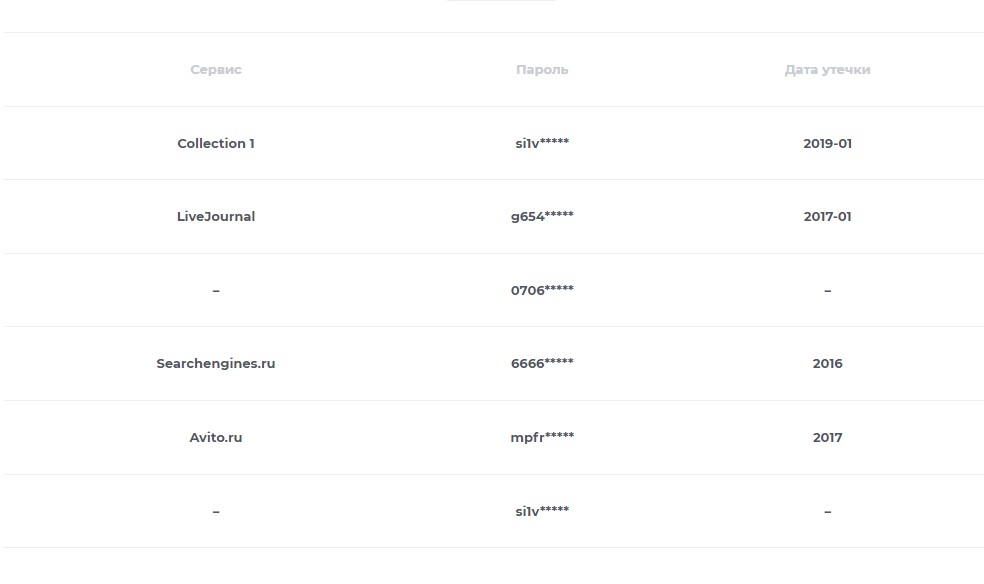
Task: Click the dash date cell in last row
Action: click(x=827, y=512)
